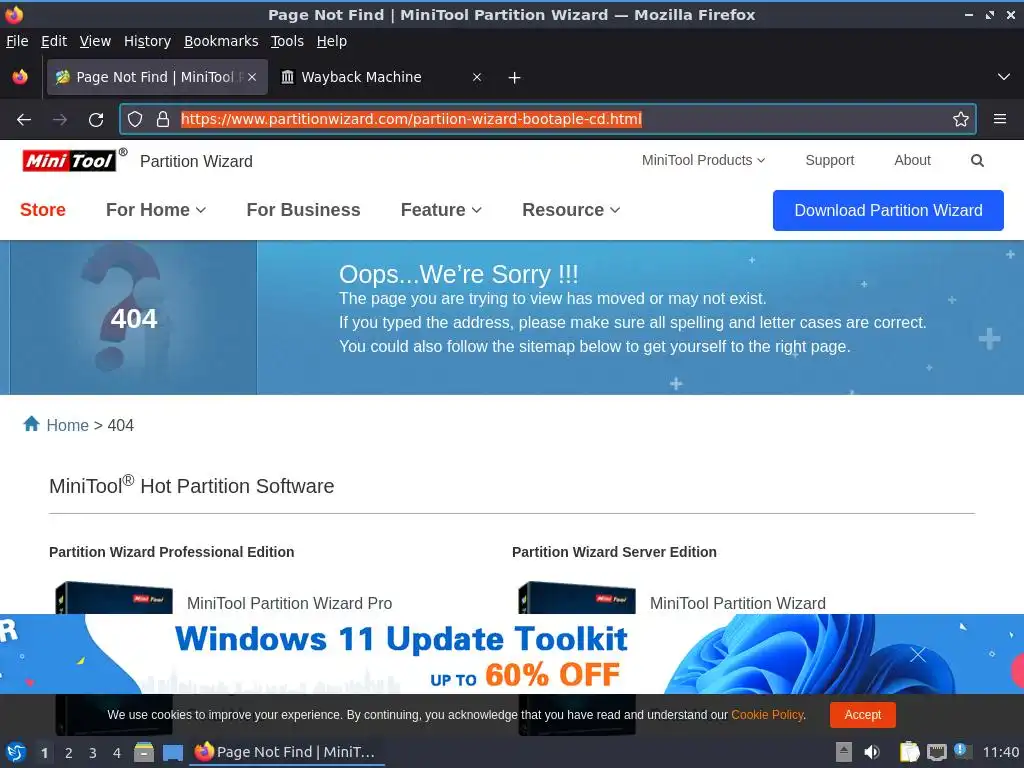The image size is (1024, 768).
Task: Switch to workspace 3
Action: pyautogui.click(x=93, y=753)
